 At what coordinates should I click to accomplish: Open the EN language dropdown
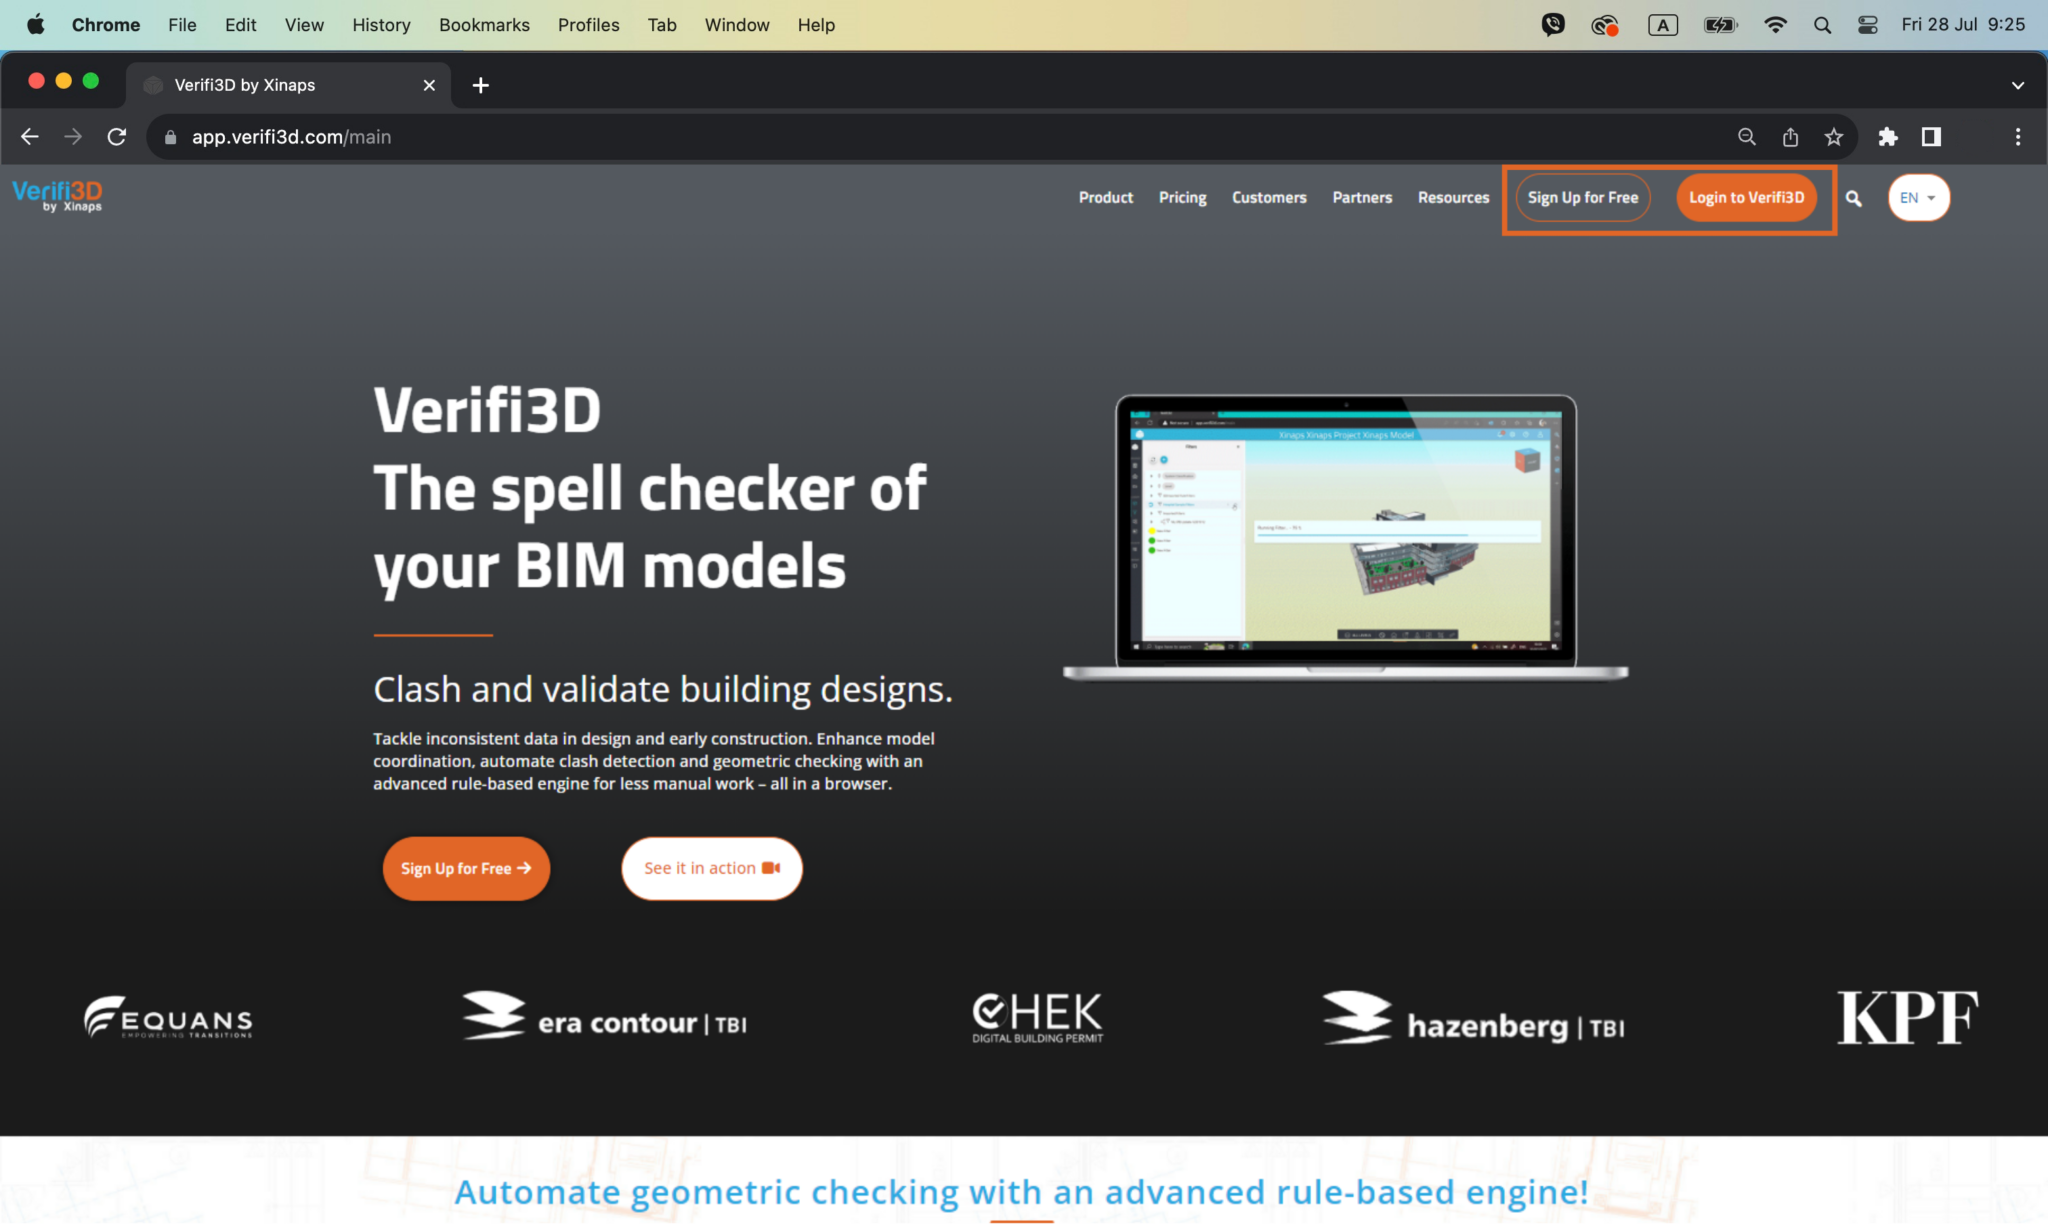(1916, 197)
